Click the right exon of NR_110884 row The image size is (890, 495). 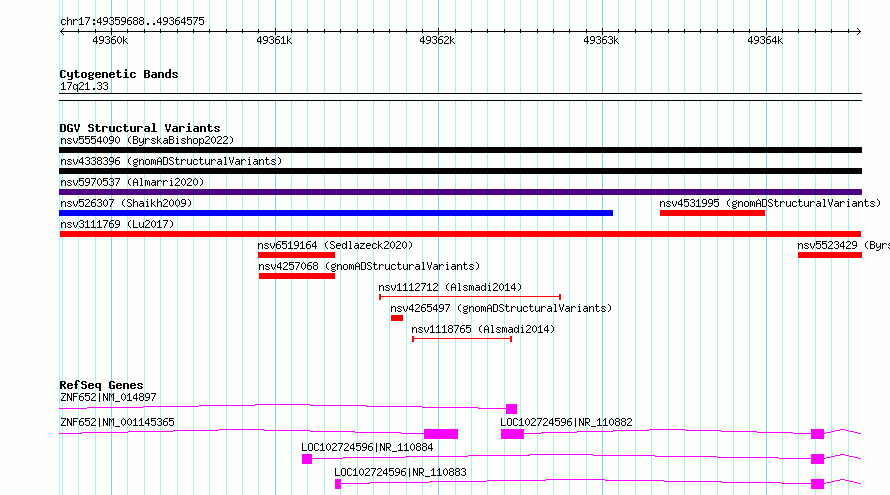(817, 459)
